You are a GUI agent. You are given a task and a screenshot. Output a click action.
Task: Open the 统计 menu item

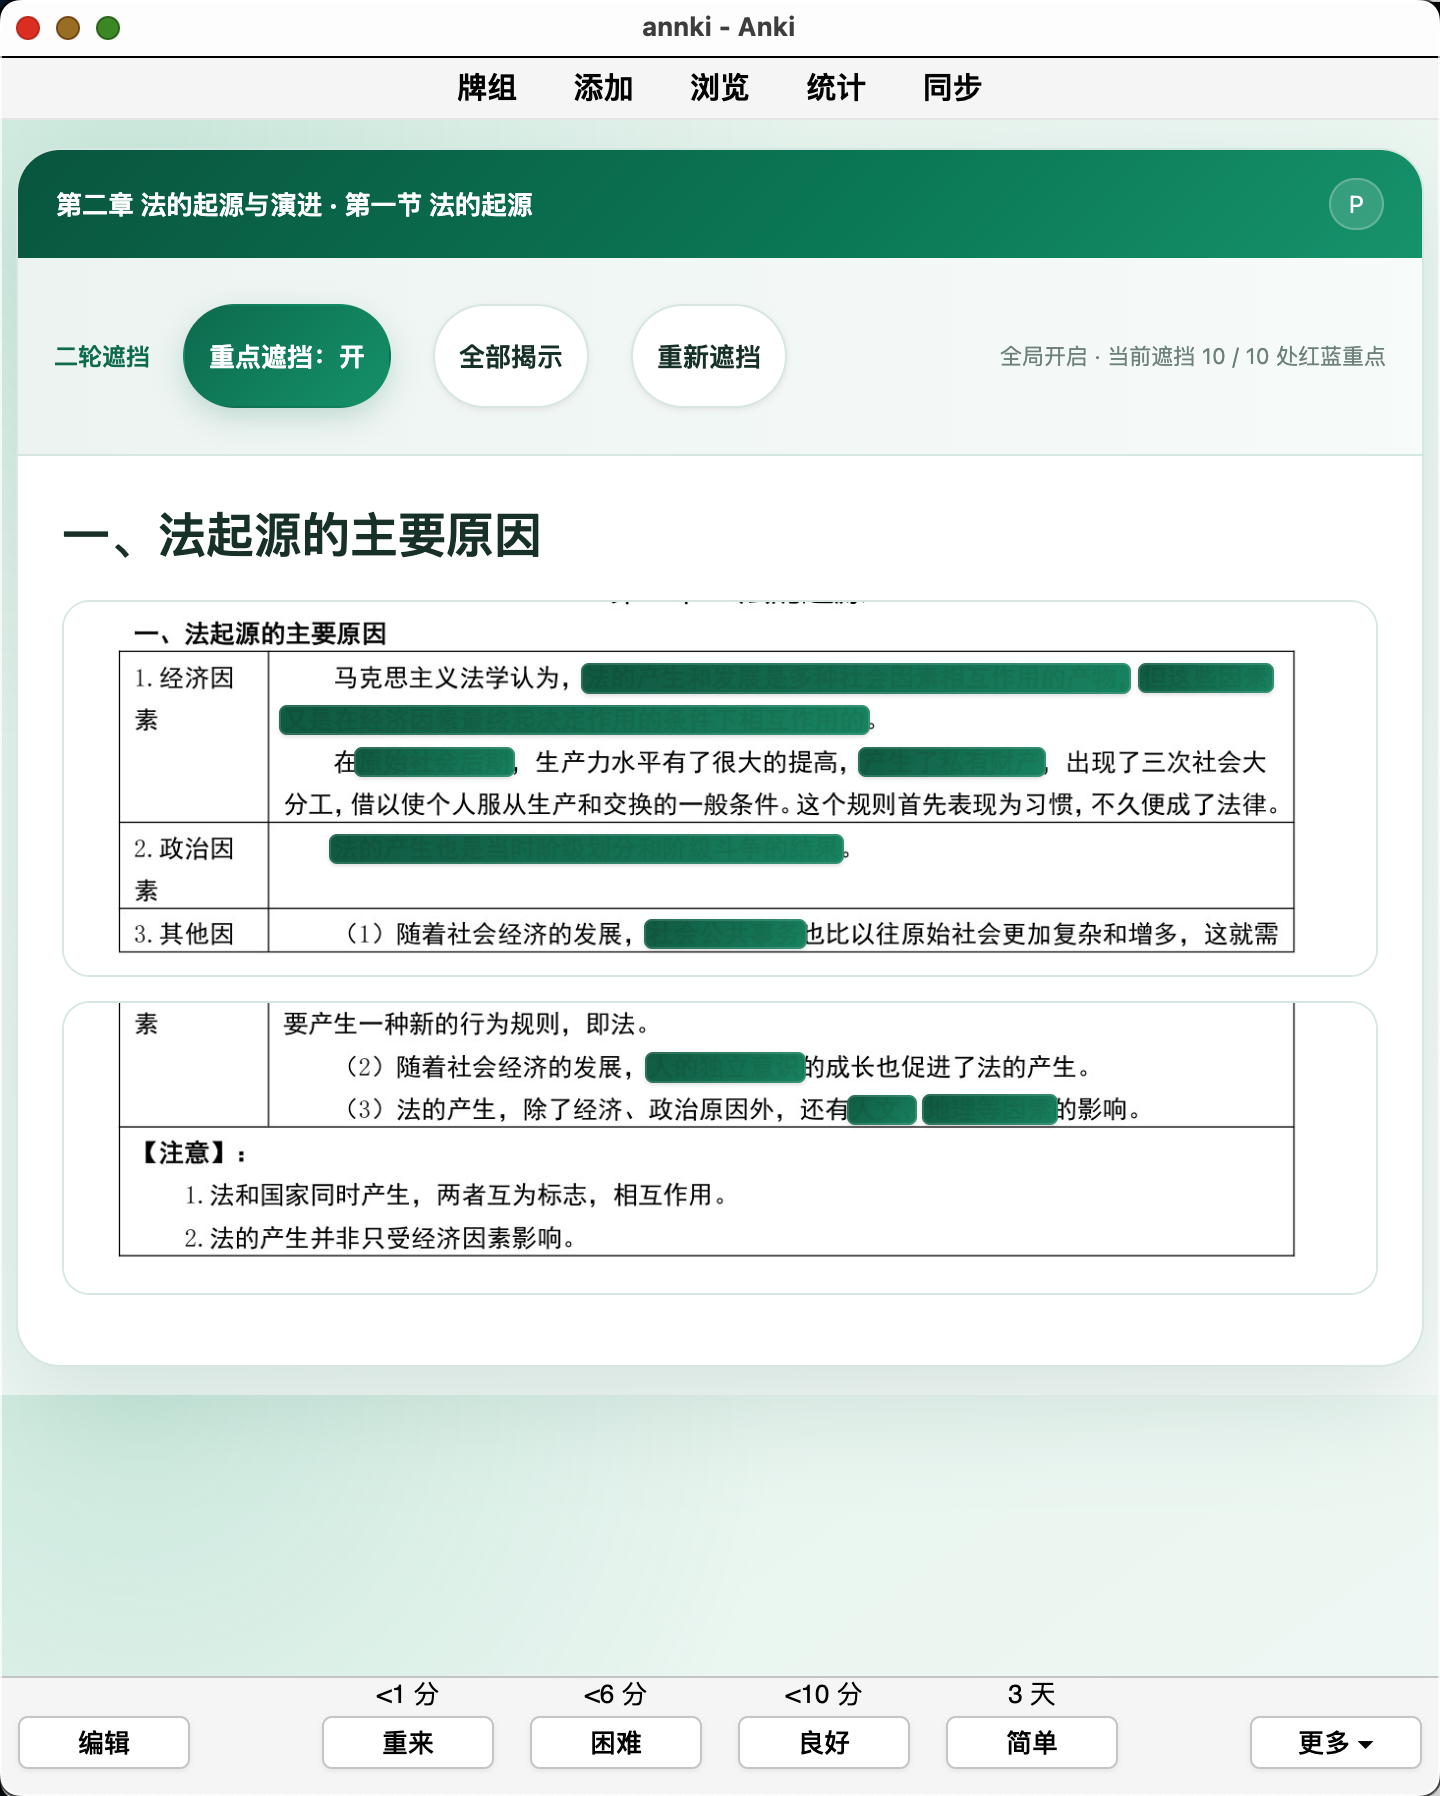(x=835, y=88)
